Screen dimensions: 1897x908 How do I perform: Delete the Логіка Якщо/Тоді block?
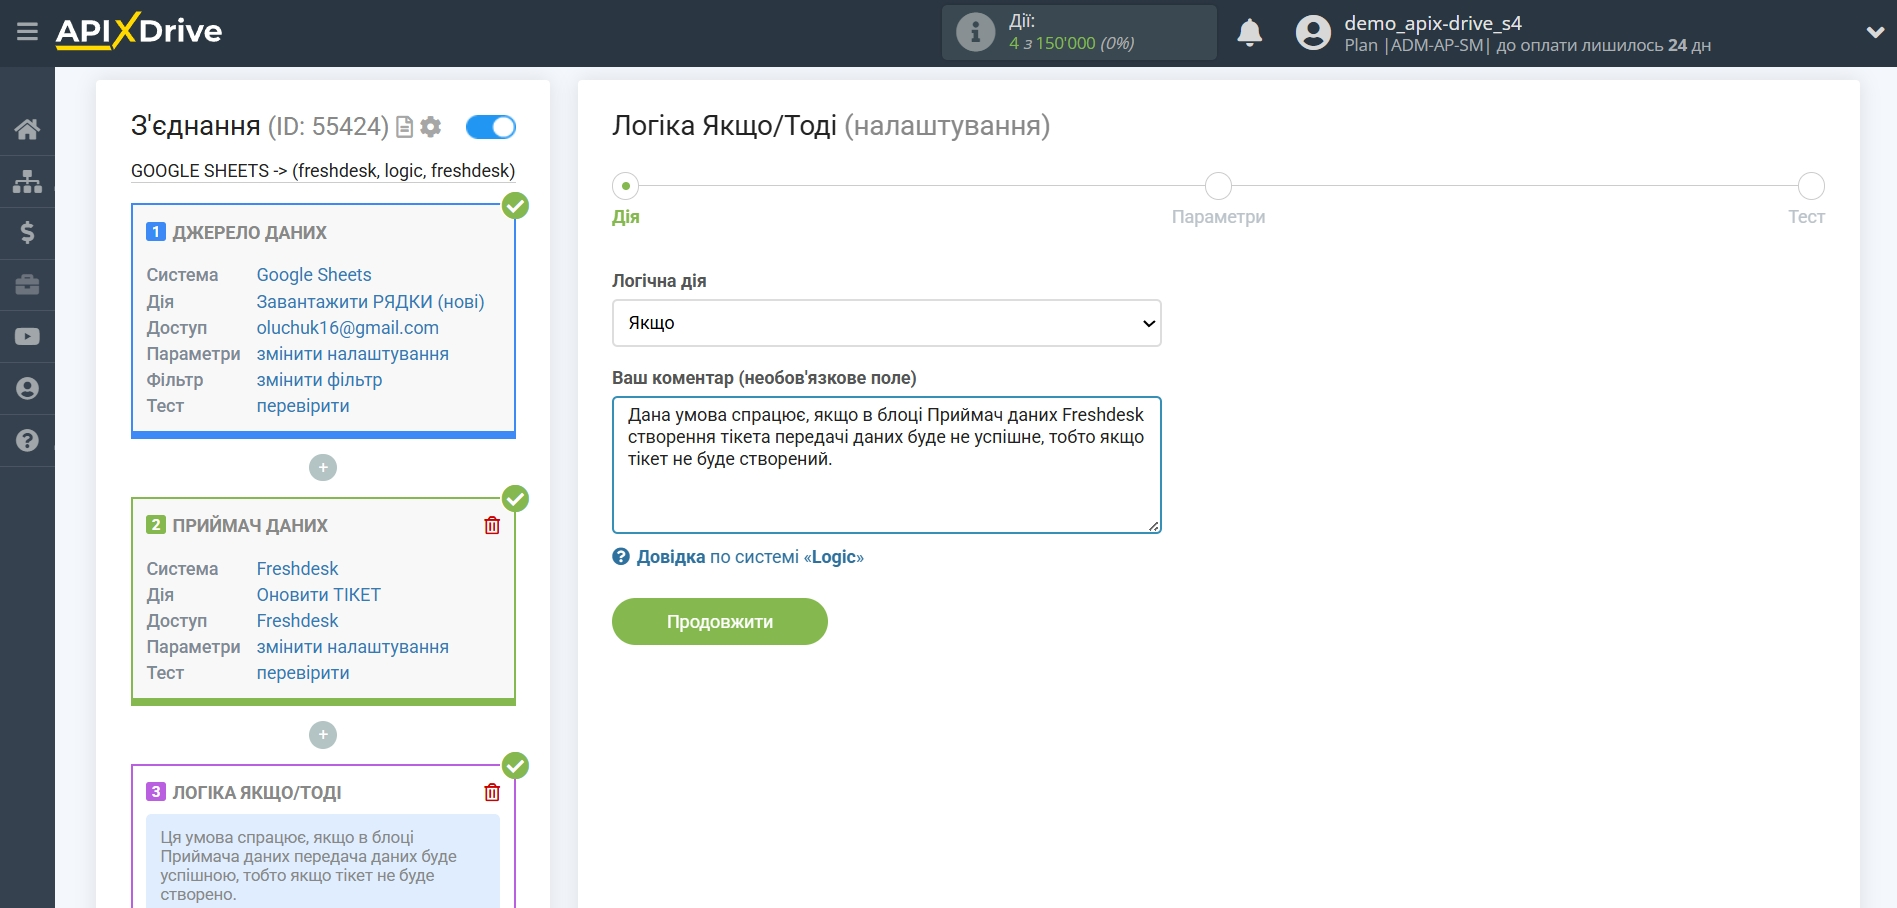coord(492,792)
